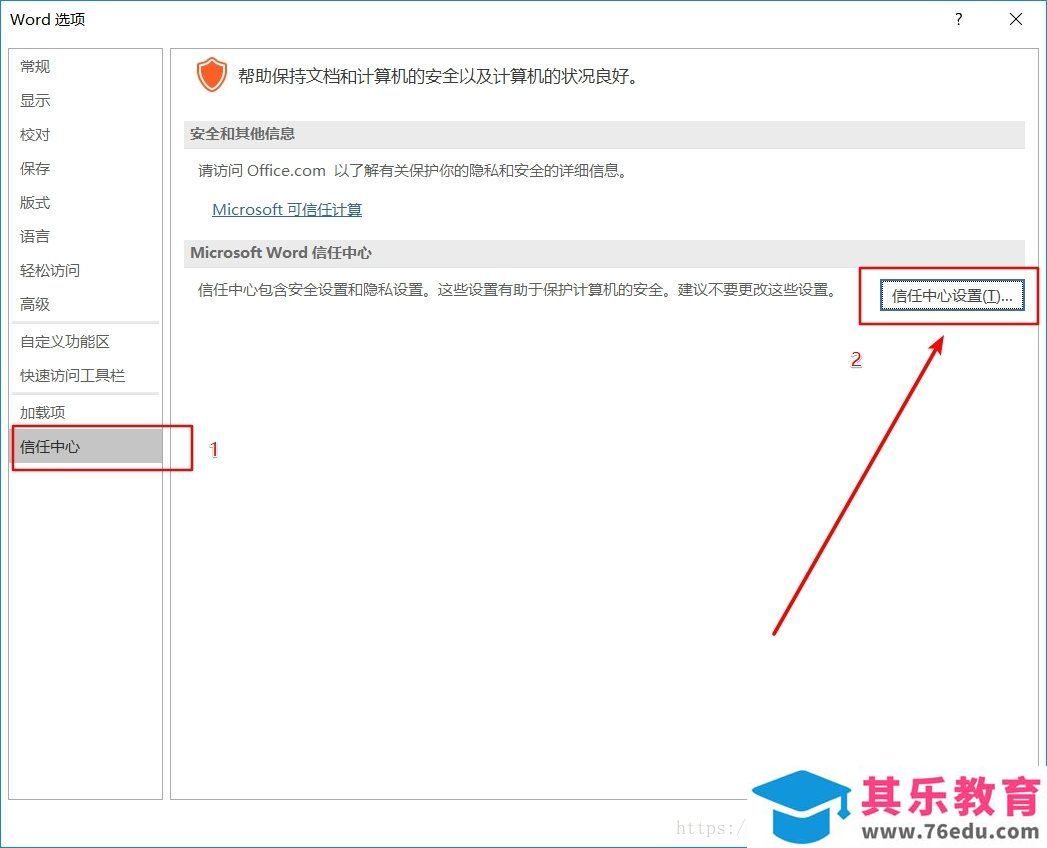Viewport: 1047px width, 848px height.
Task: Click the 请访问 Office.com description text
Action: pos(413,171)
